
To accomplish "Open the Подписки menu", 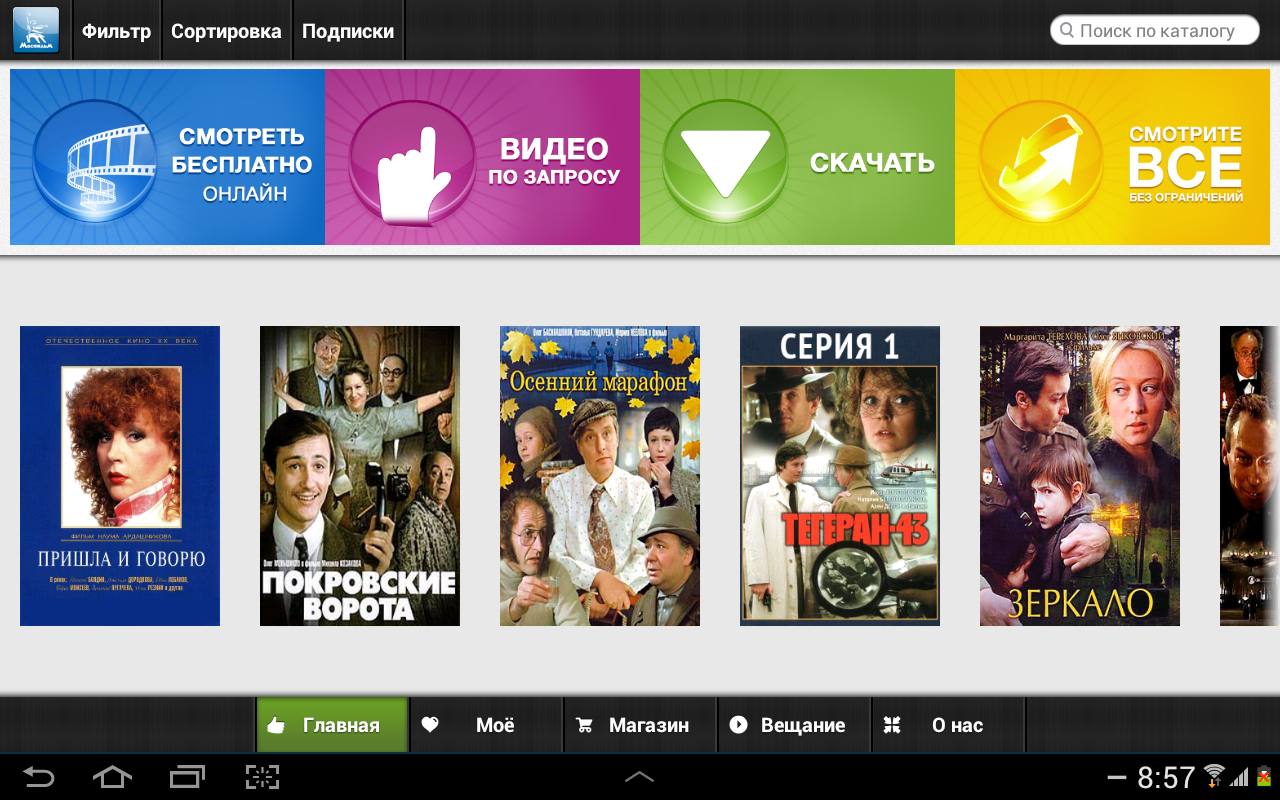I will (x=348, y=31).
